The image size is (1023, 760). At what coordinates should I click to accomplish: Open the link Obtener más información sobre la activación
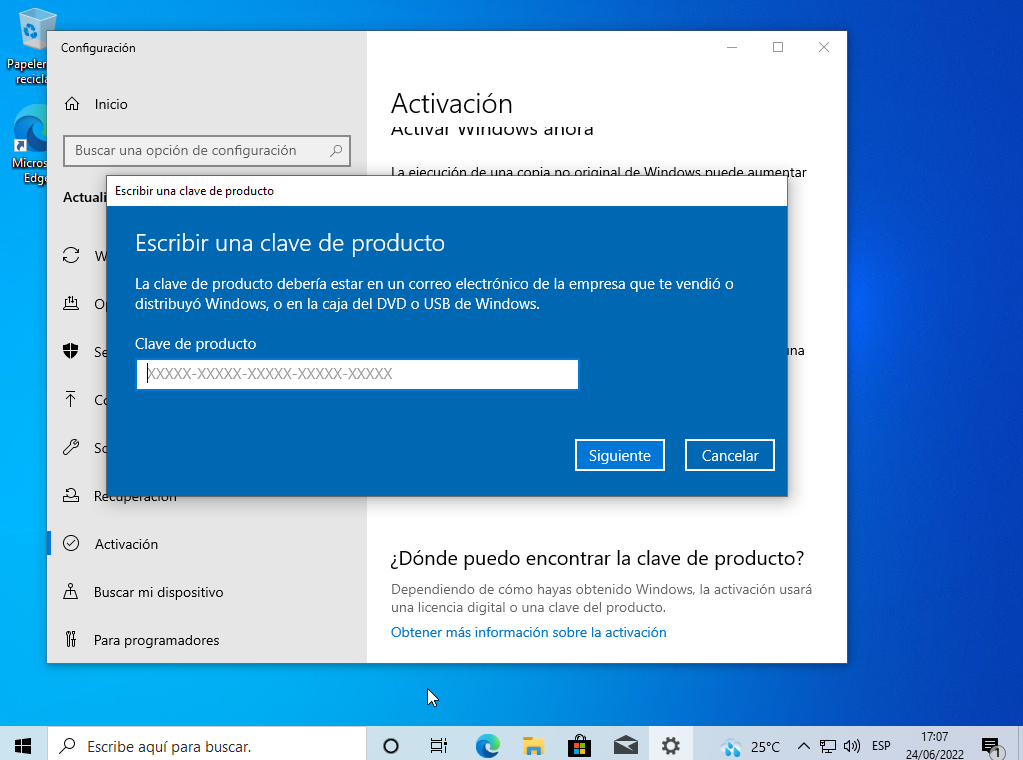[528, 632]
